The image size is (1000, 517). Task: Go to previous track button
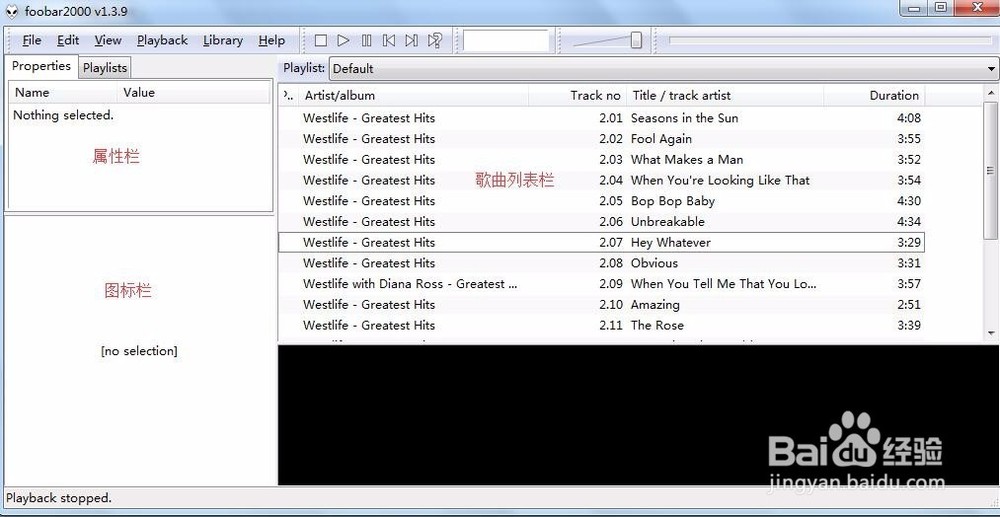coord(388,41)
